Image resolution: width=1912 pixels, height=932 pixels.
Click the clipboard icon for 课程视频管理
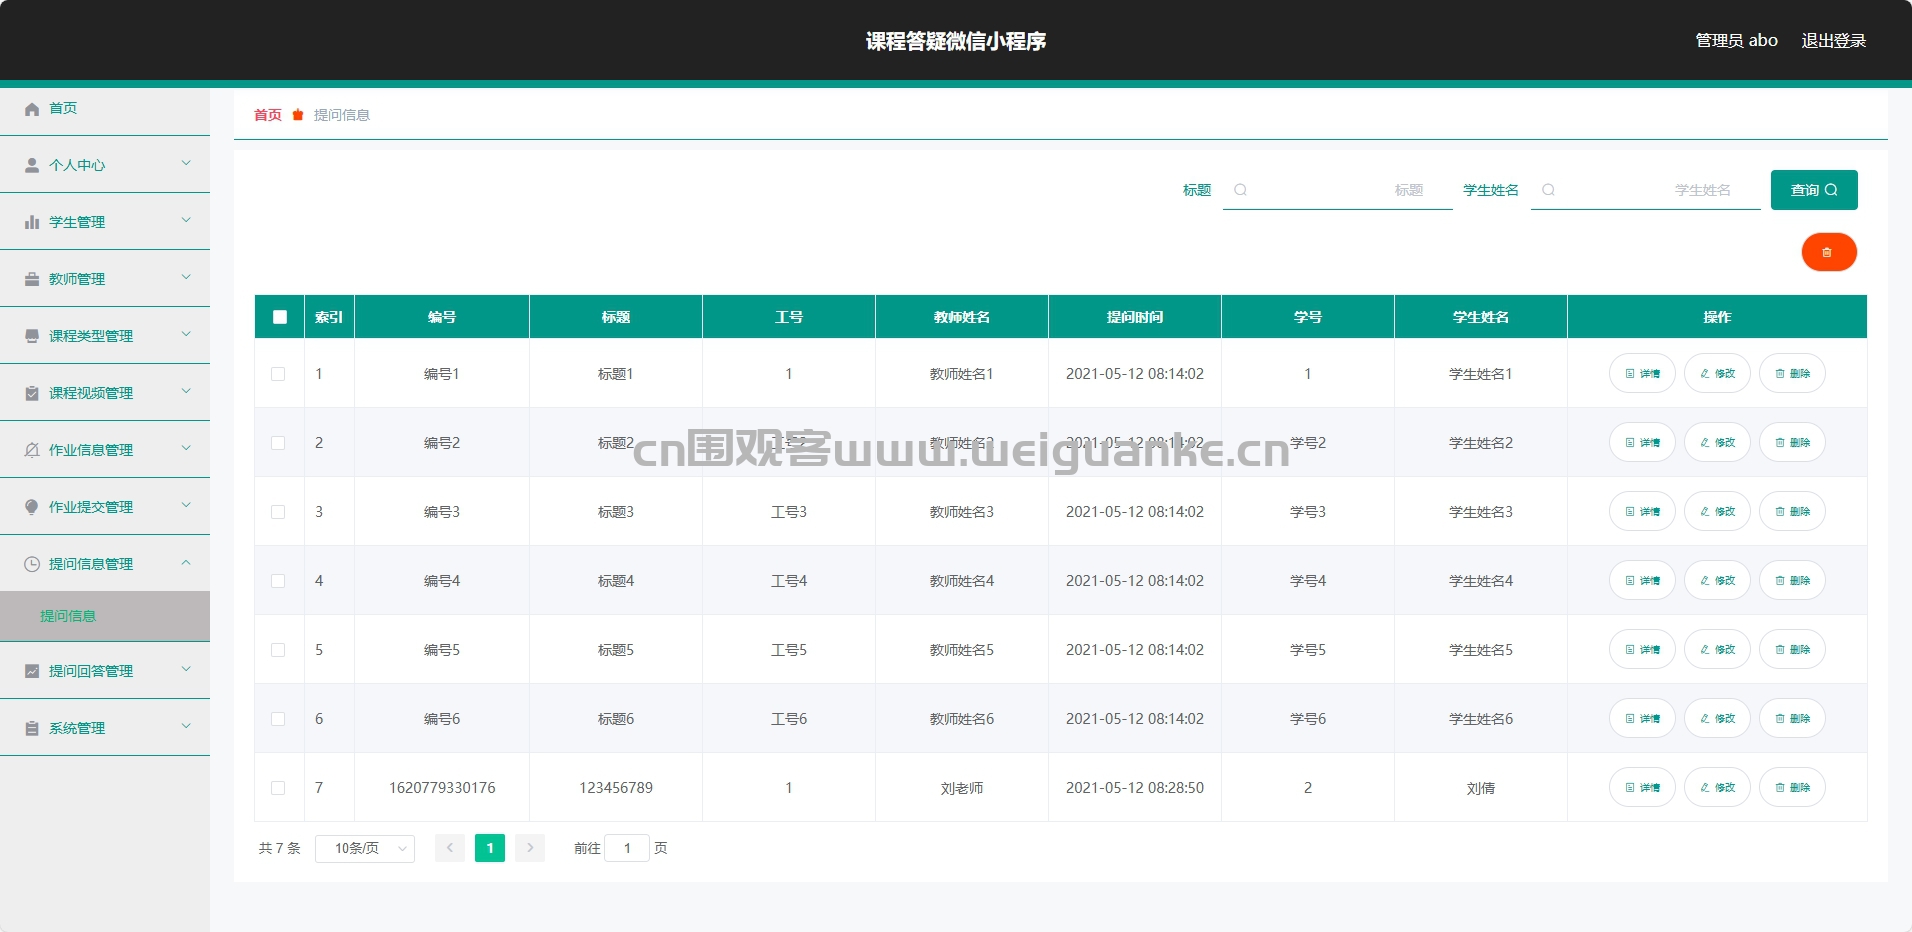(32, 393)
